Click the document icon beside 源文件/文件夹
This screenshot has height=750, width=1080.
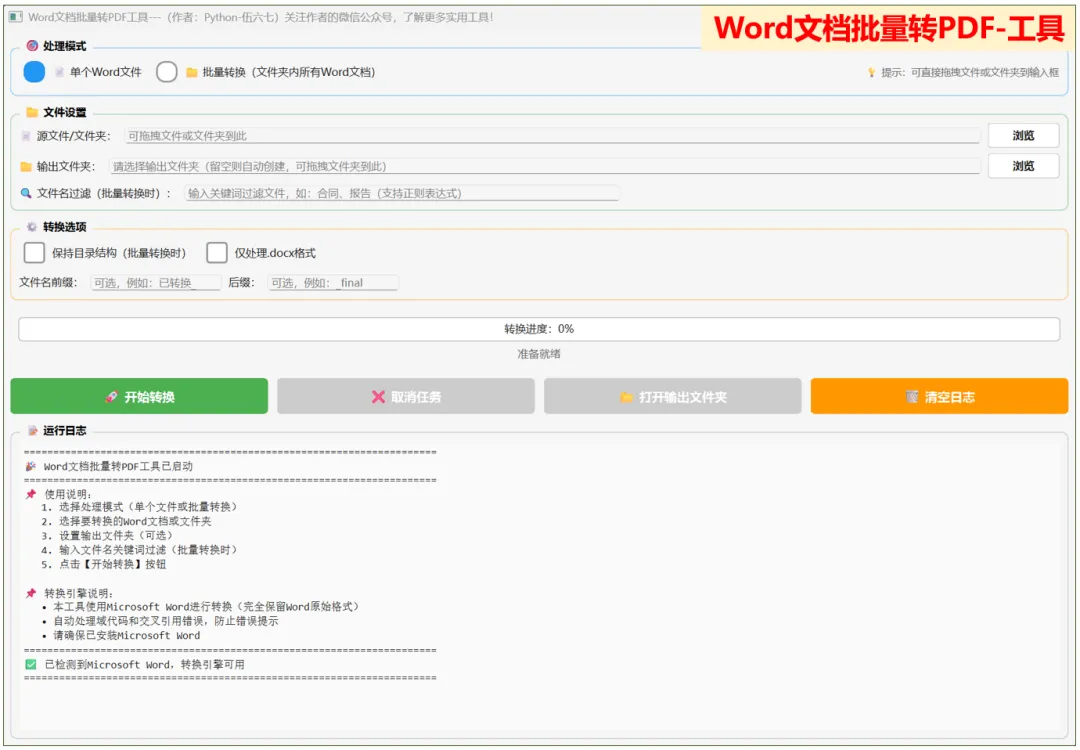point(26,136)
